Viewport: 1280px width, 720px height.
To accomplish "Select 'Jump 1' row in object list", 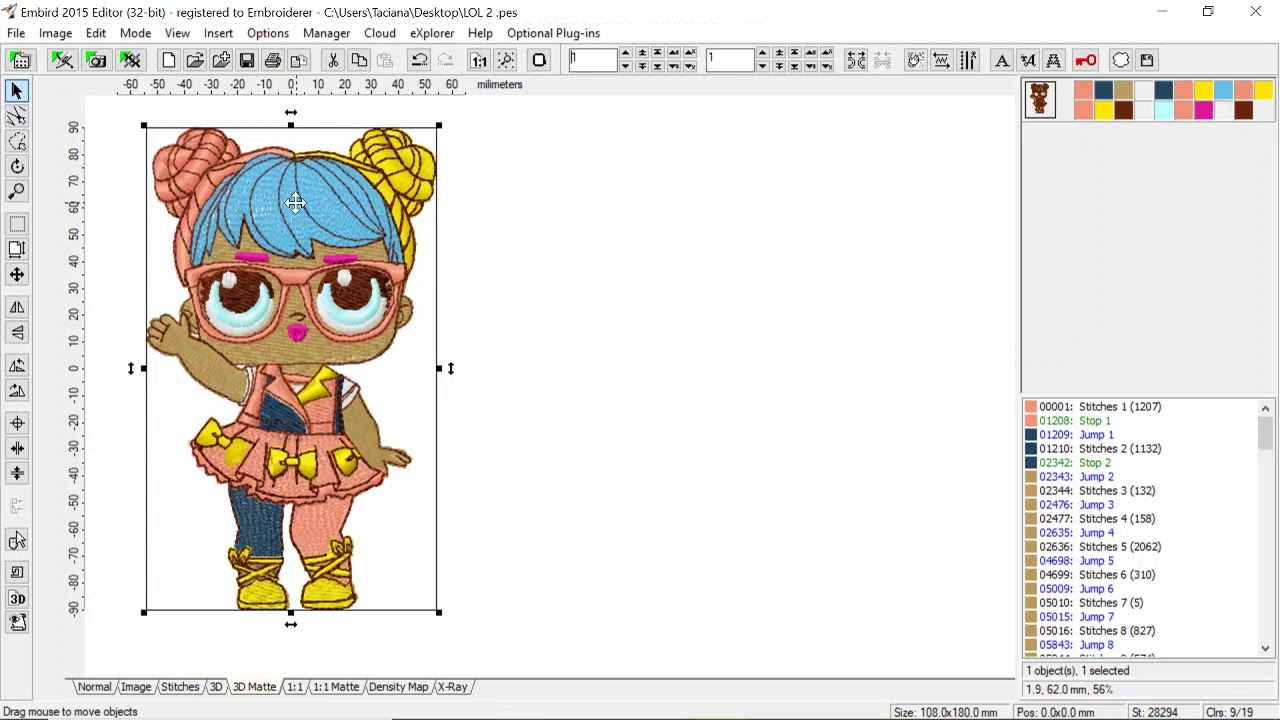I will pyautogui.click(x=1076, y=435).
